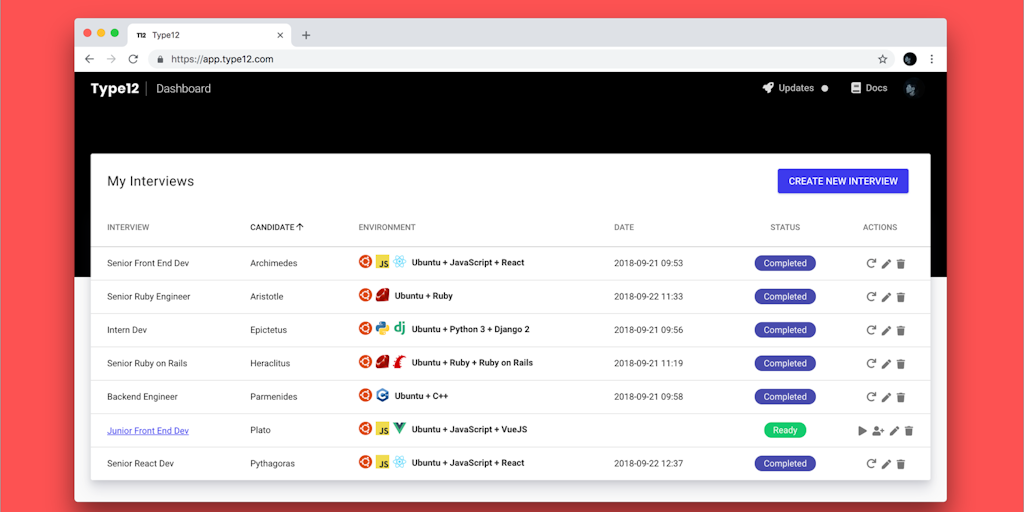Viewport: 1024px width, 512px height.
Task: Edit the Aristotle interview row
Action: [886, 297]
